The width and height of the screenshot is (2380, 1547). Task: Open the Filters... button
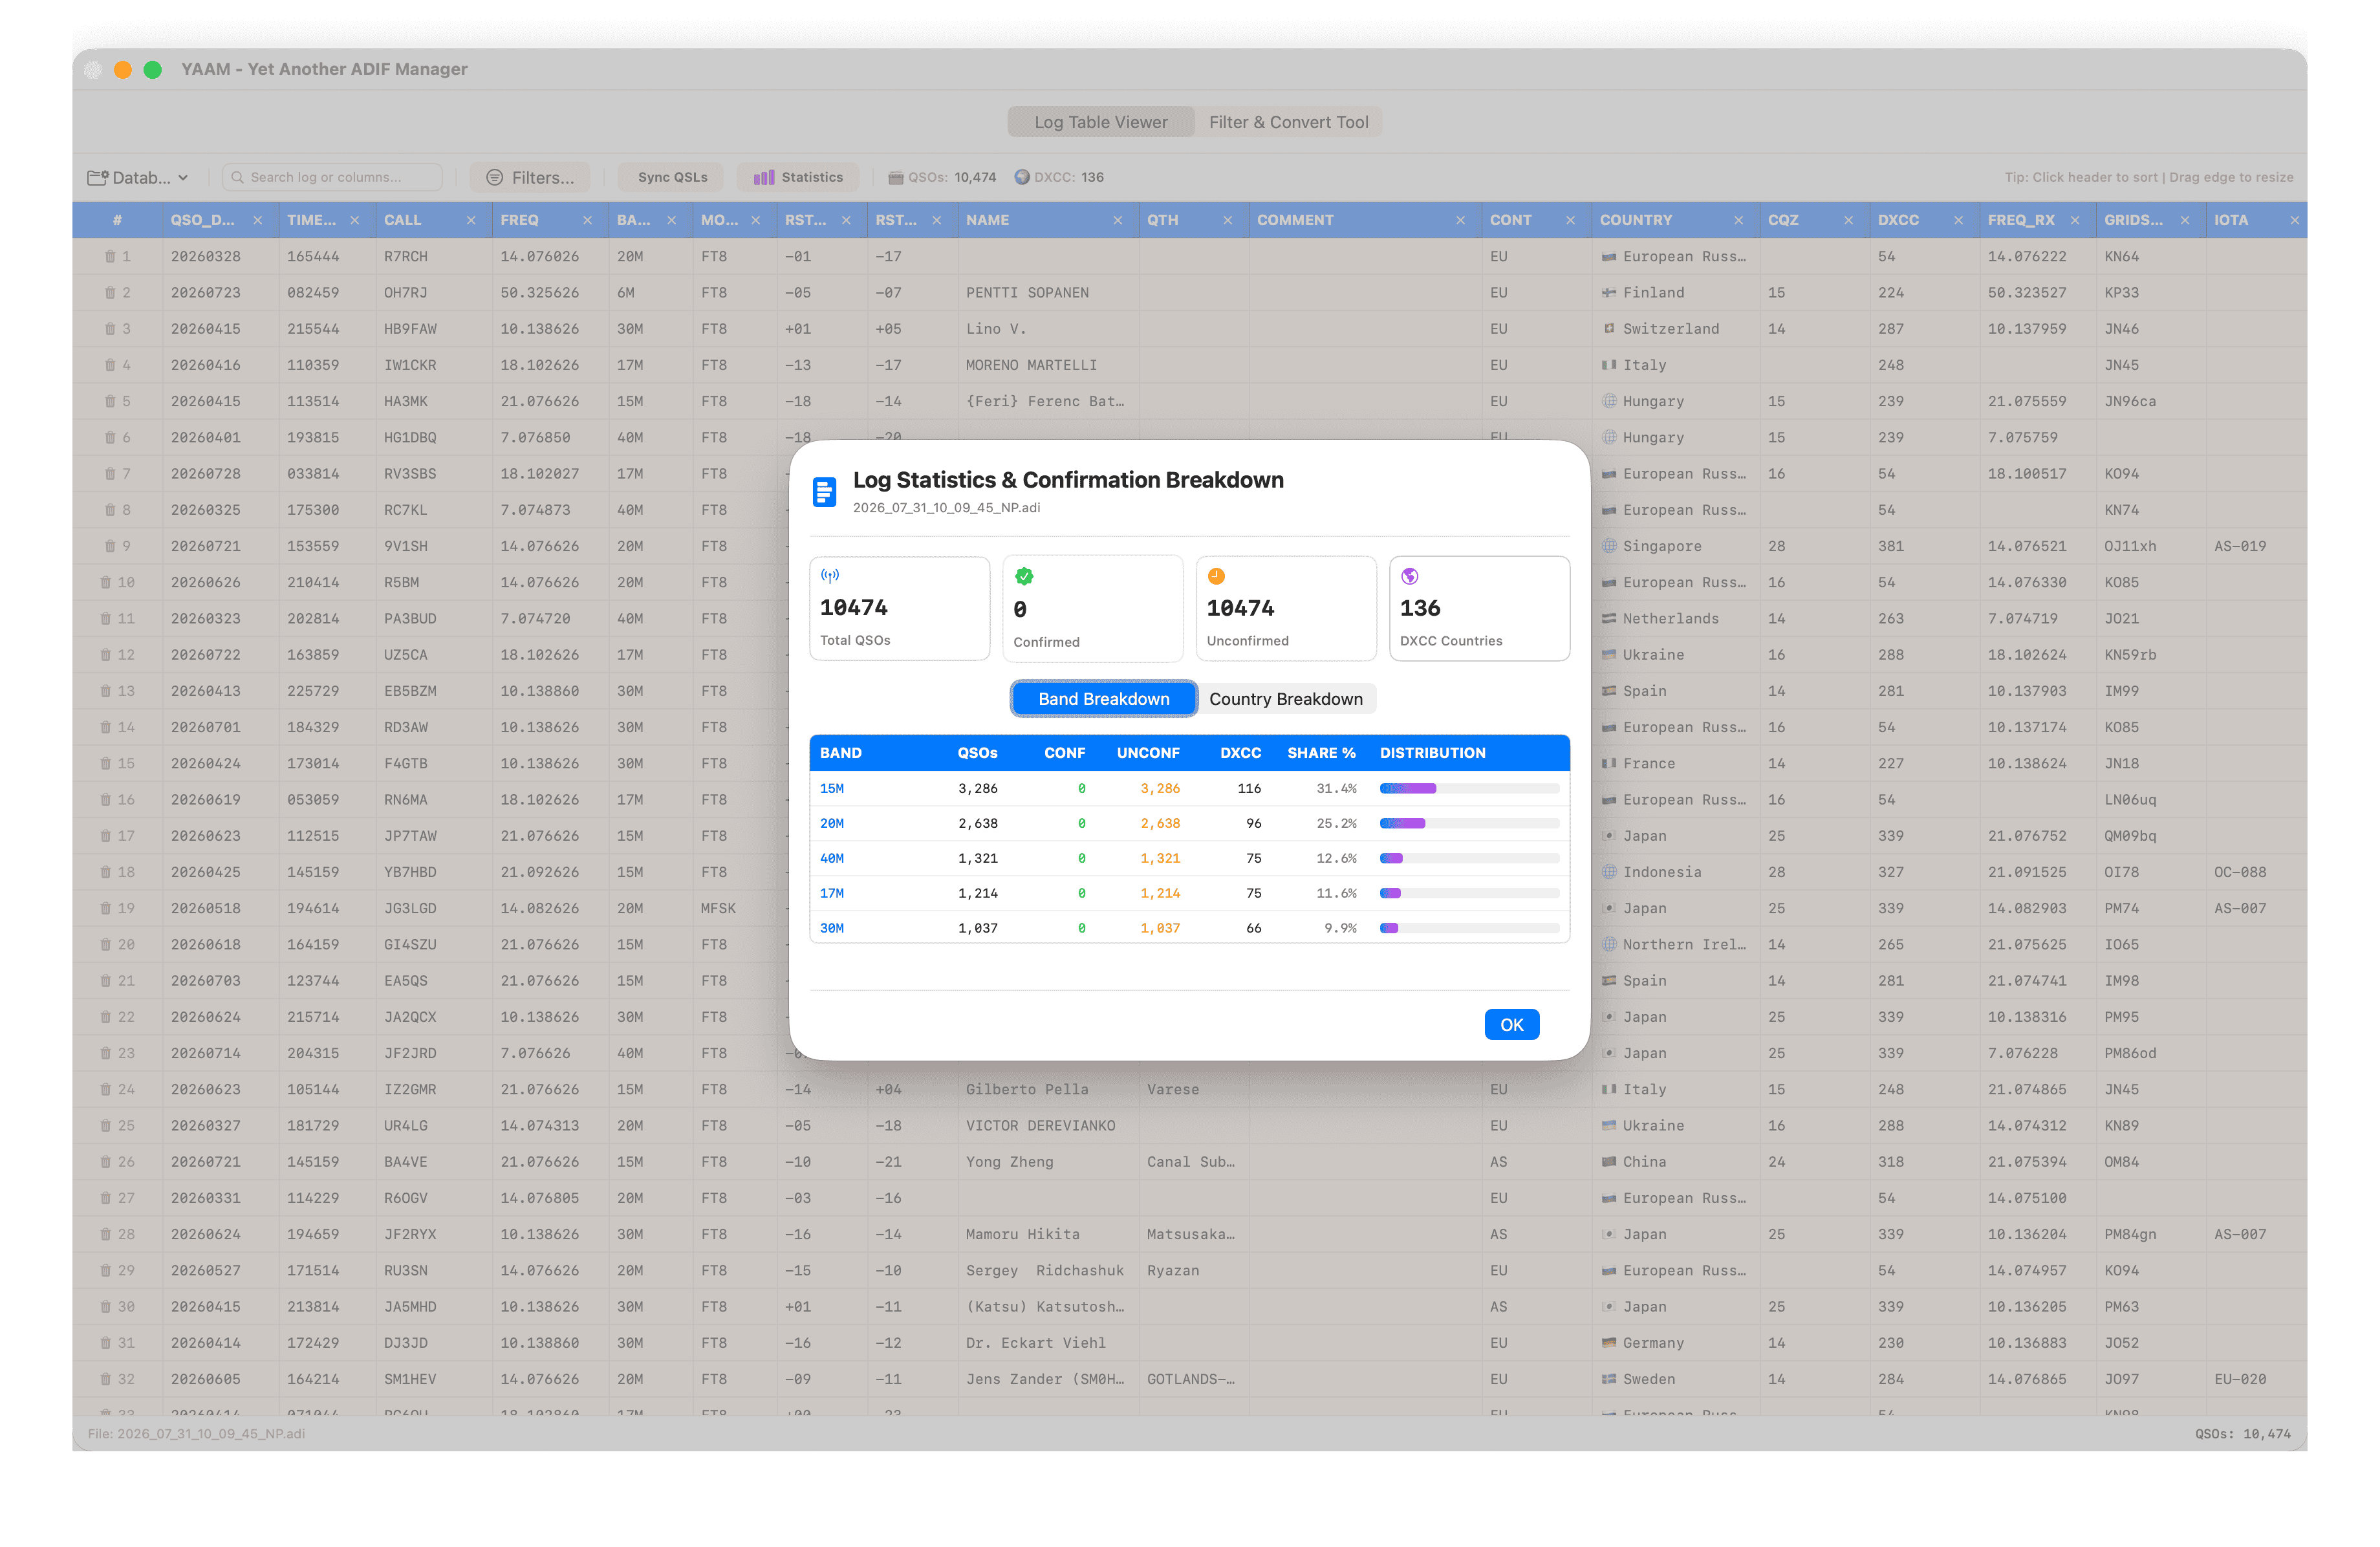pyautogui.click(x=530, y=177)
